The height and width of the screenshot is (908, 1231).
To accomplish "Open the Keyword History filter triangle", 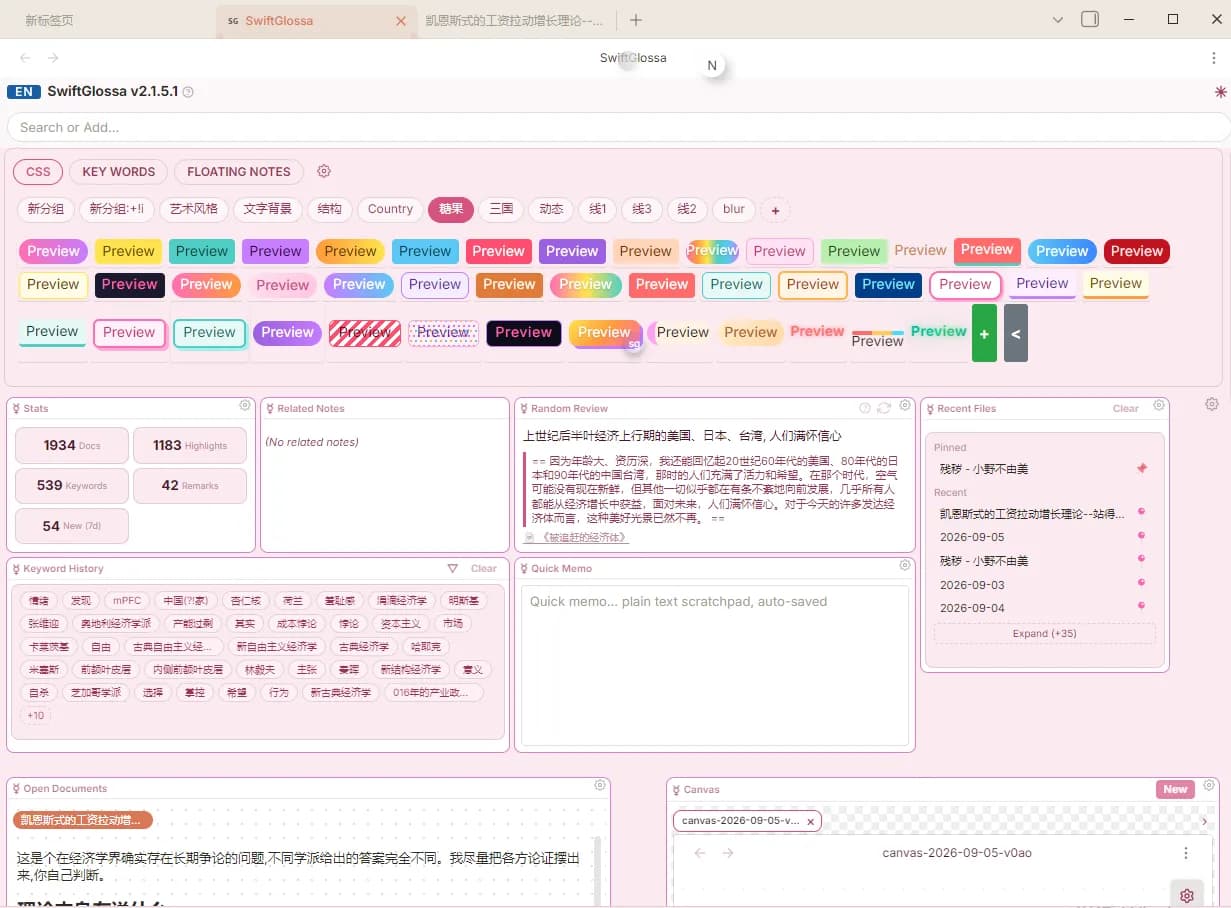I will [x=452, y=568].
